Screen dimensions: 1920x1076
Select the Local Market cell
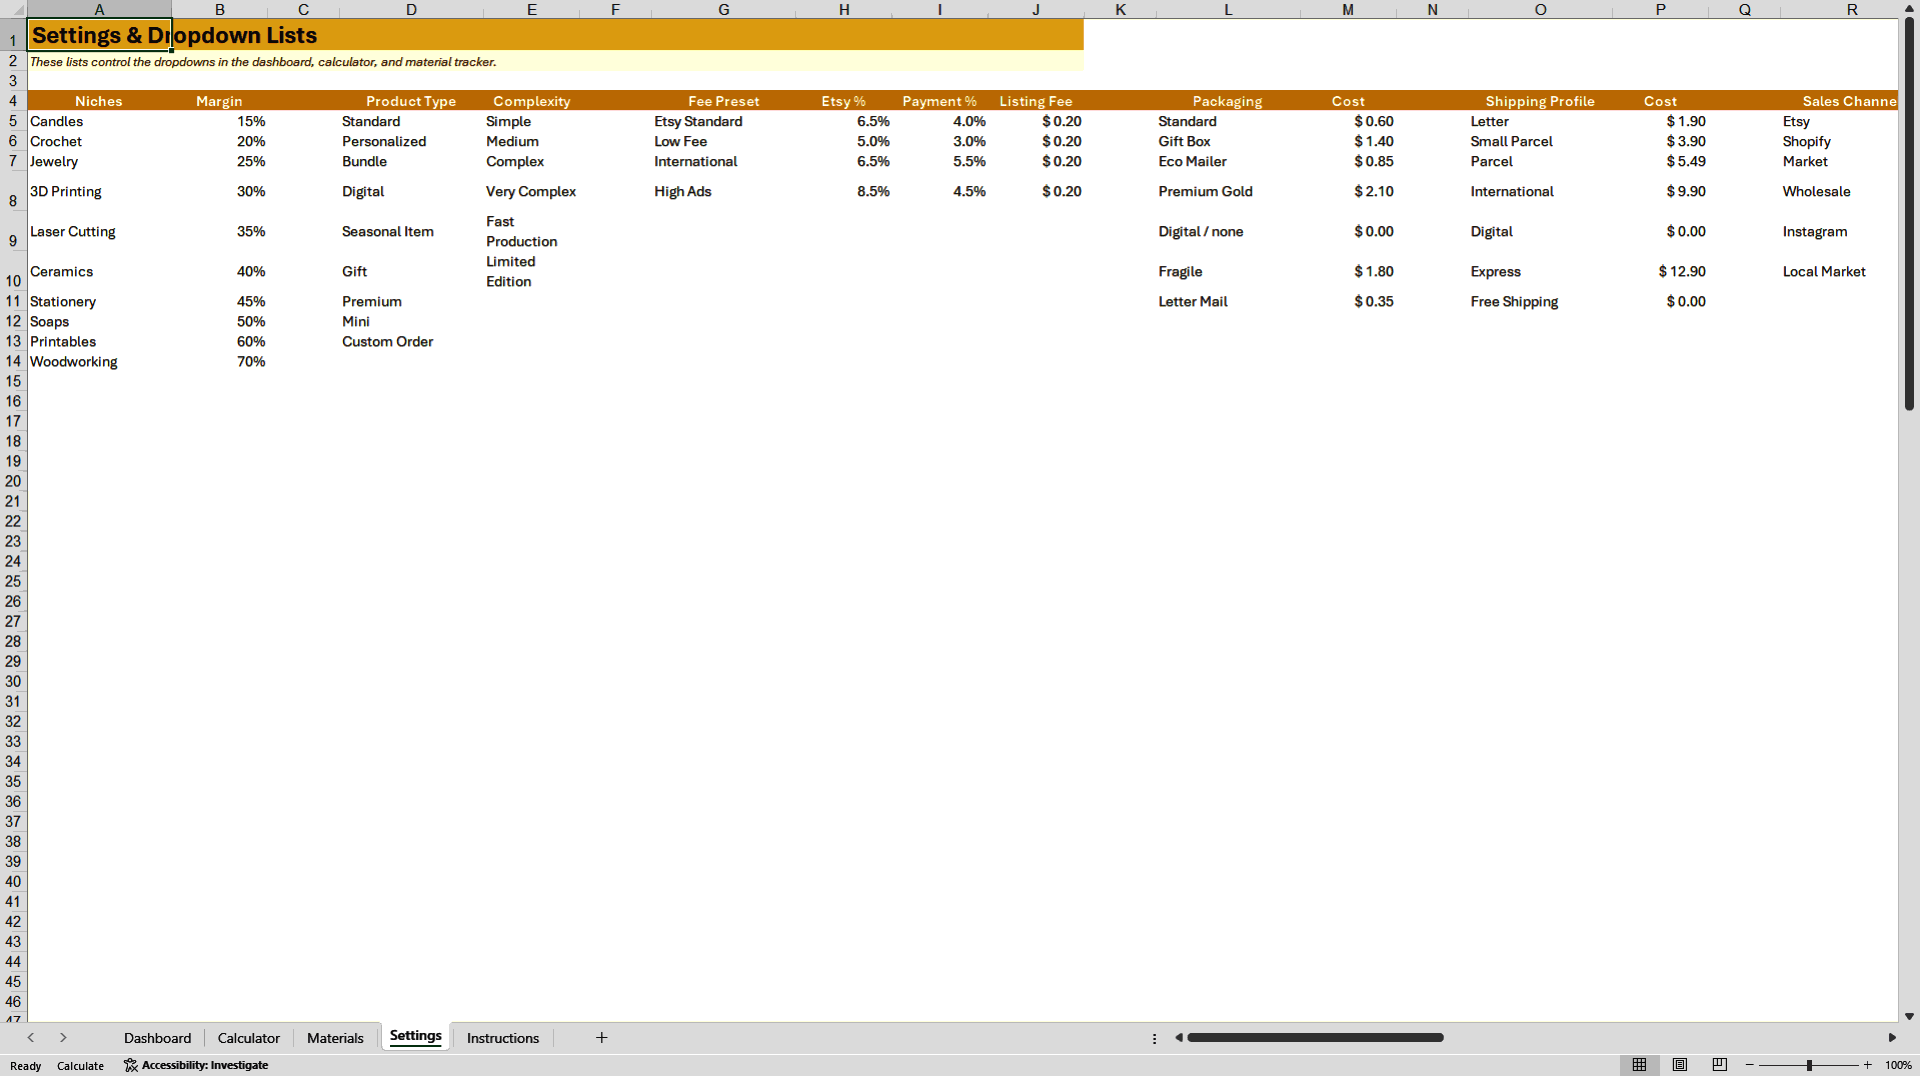pyautogui.click(x=1839, y=271)
